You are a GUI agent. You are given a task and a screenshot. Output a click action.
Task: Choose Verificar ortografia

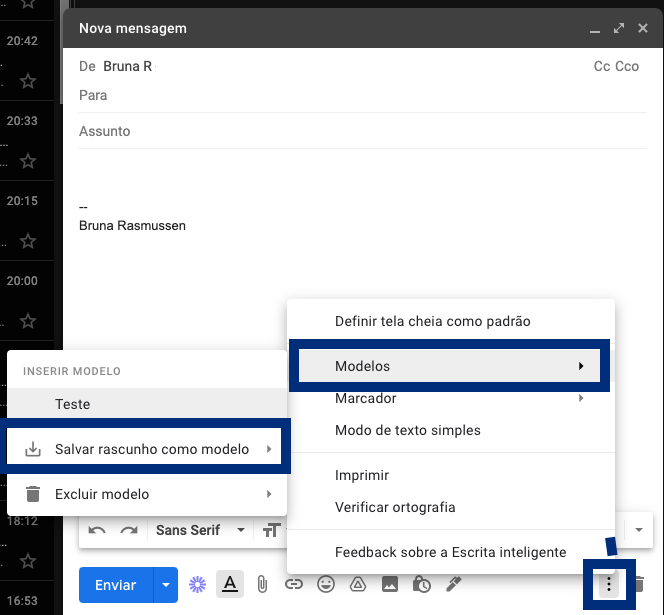[x=451, y=507]
